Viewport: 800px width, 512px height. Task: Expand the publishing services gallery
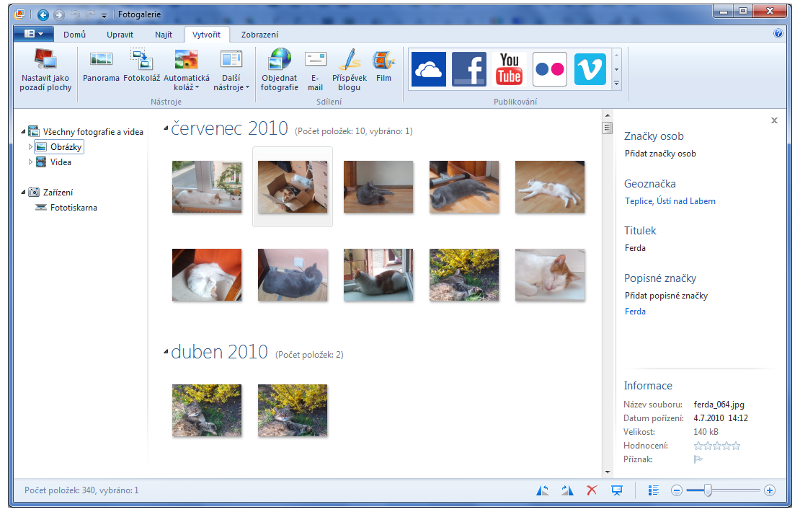click(617, 84)
